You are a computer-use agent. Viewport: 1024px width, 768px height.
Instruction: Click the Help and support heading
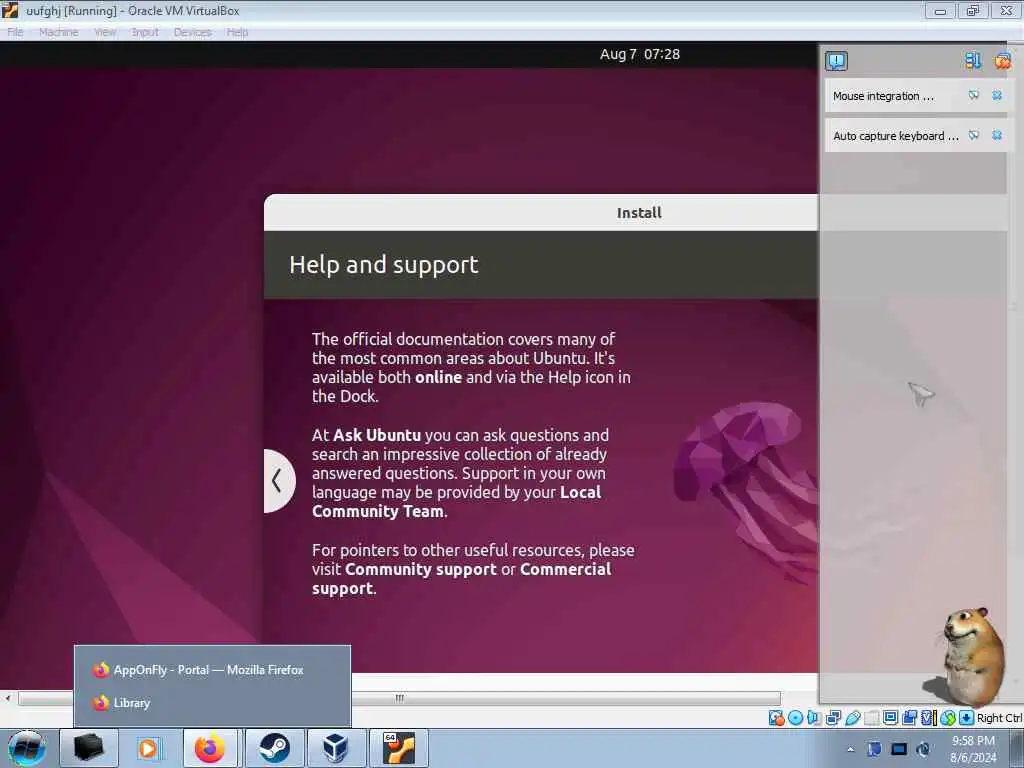[383, 264]
